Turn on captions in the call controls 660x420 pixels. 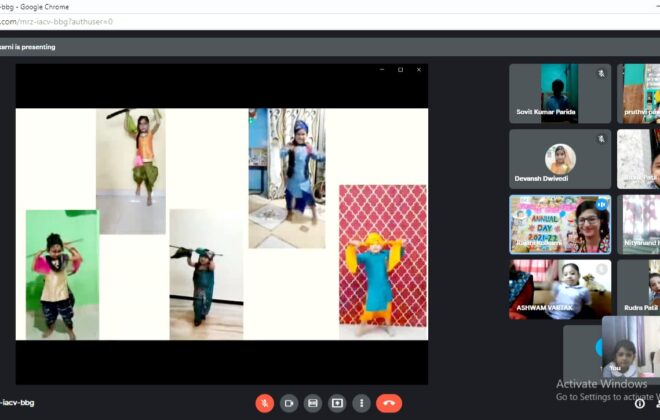pos(313,403)
